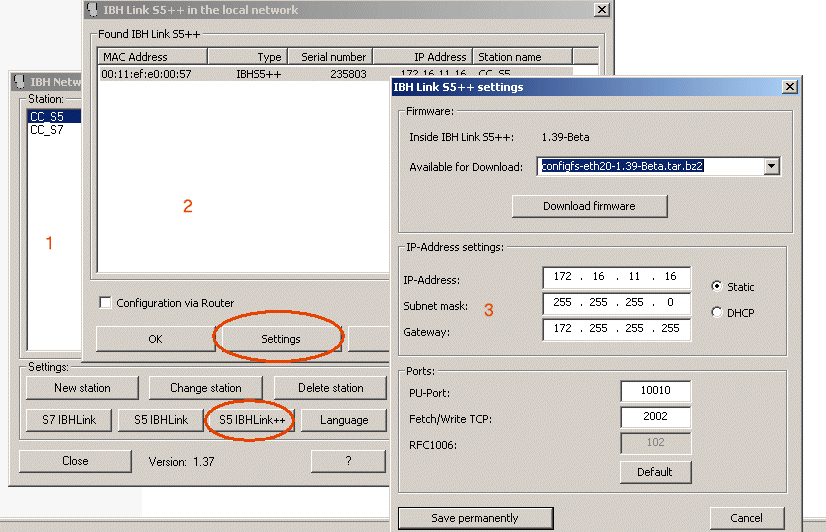Click the IBH Network window title icon
The height and width of the screenshot is (532, 826).
pos(19,82)
